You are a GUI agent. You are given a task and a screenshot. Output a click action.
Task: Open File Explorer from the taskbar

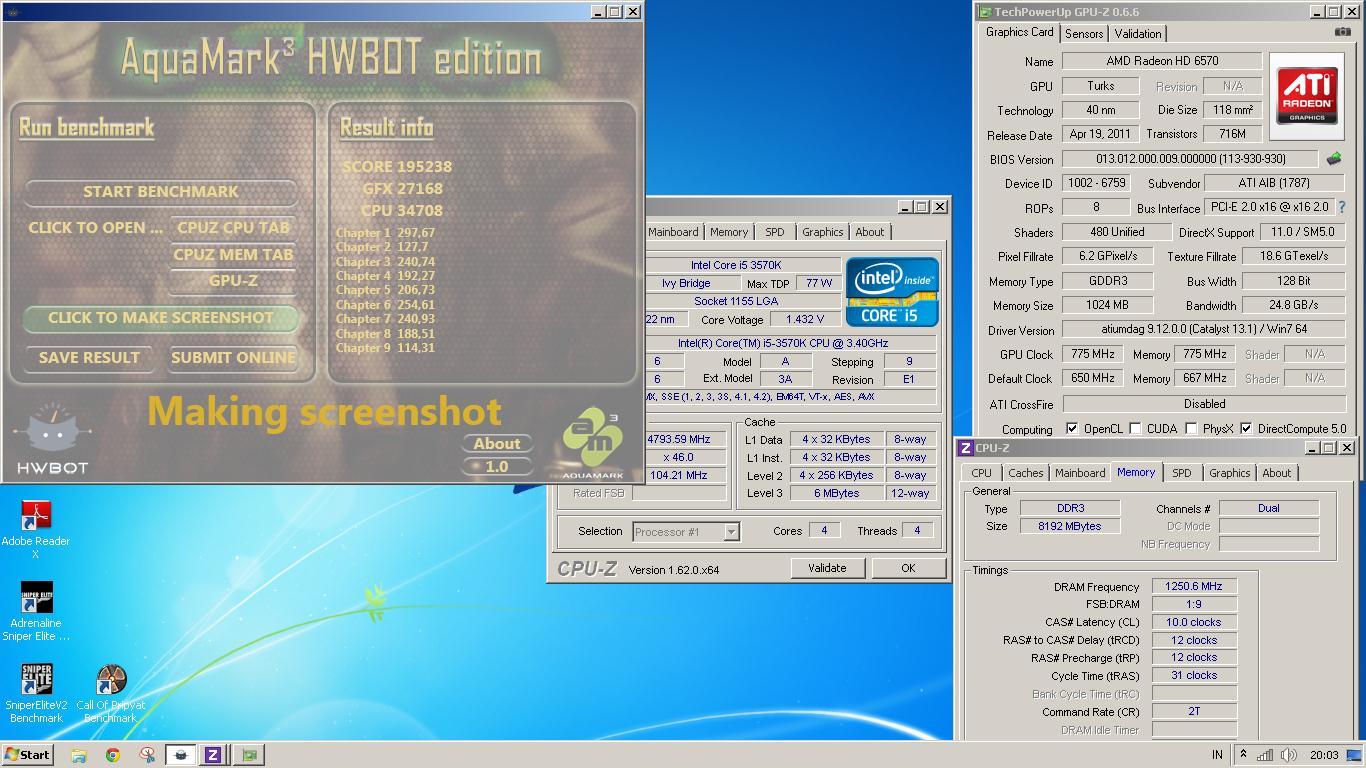pyautogui.click(x=78, y=755)
